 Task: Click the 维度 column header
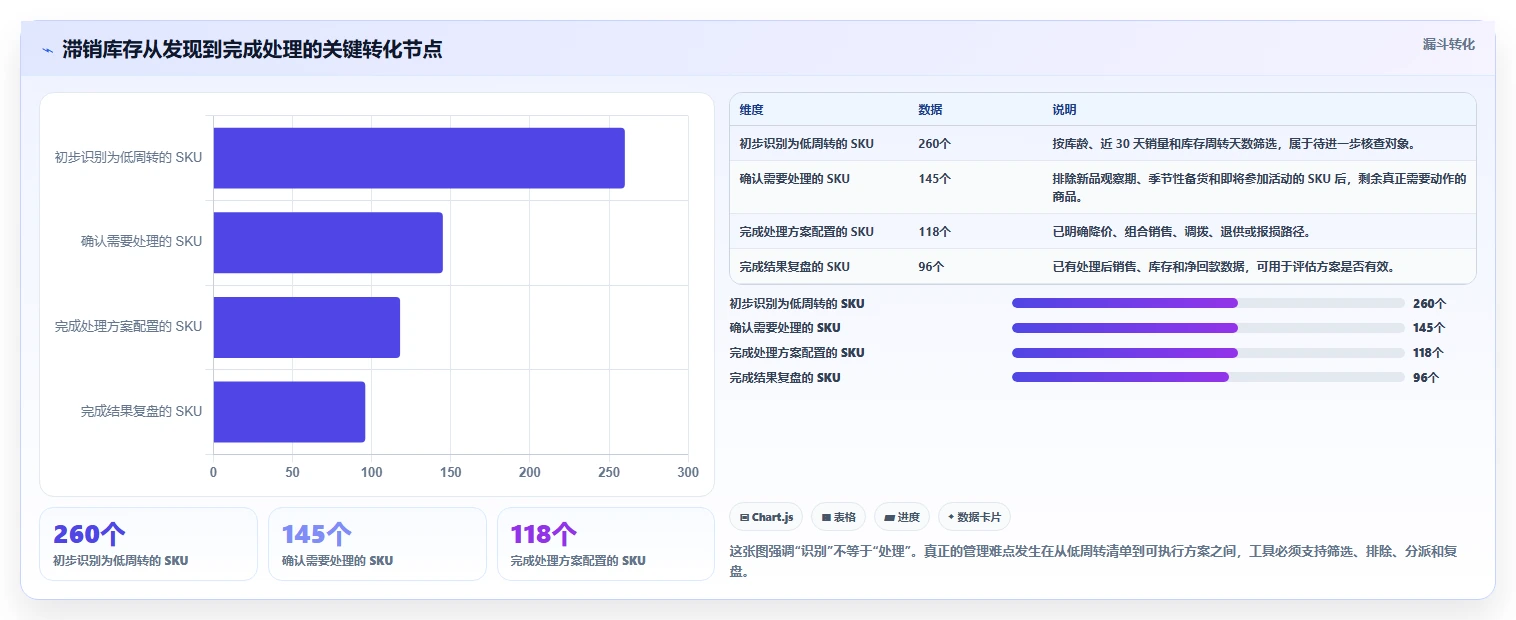[751, 110]
